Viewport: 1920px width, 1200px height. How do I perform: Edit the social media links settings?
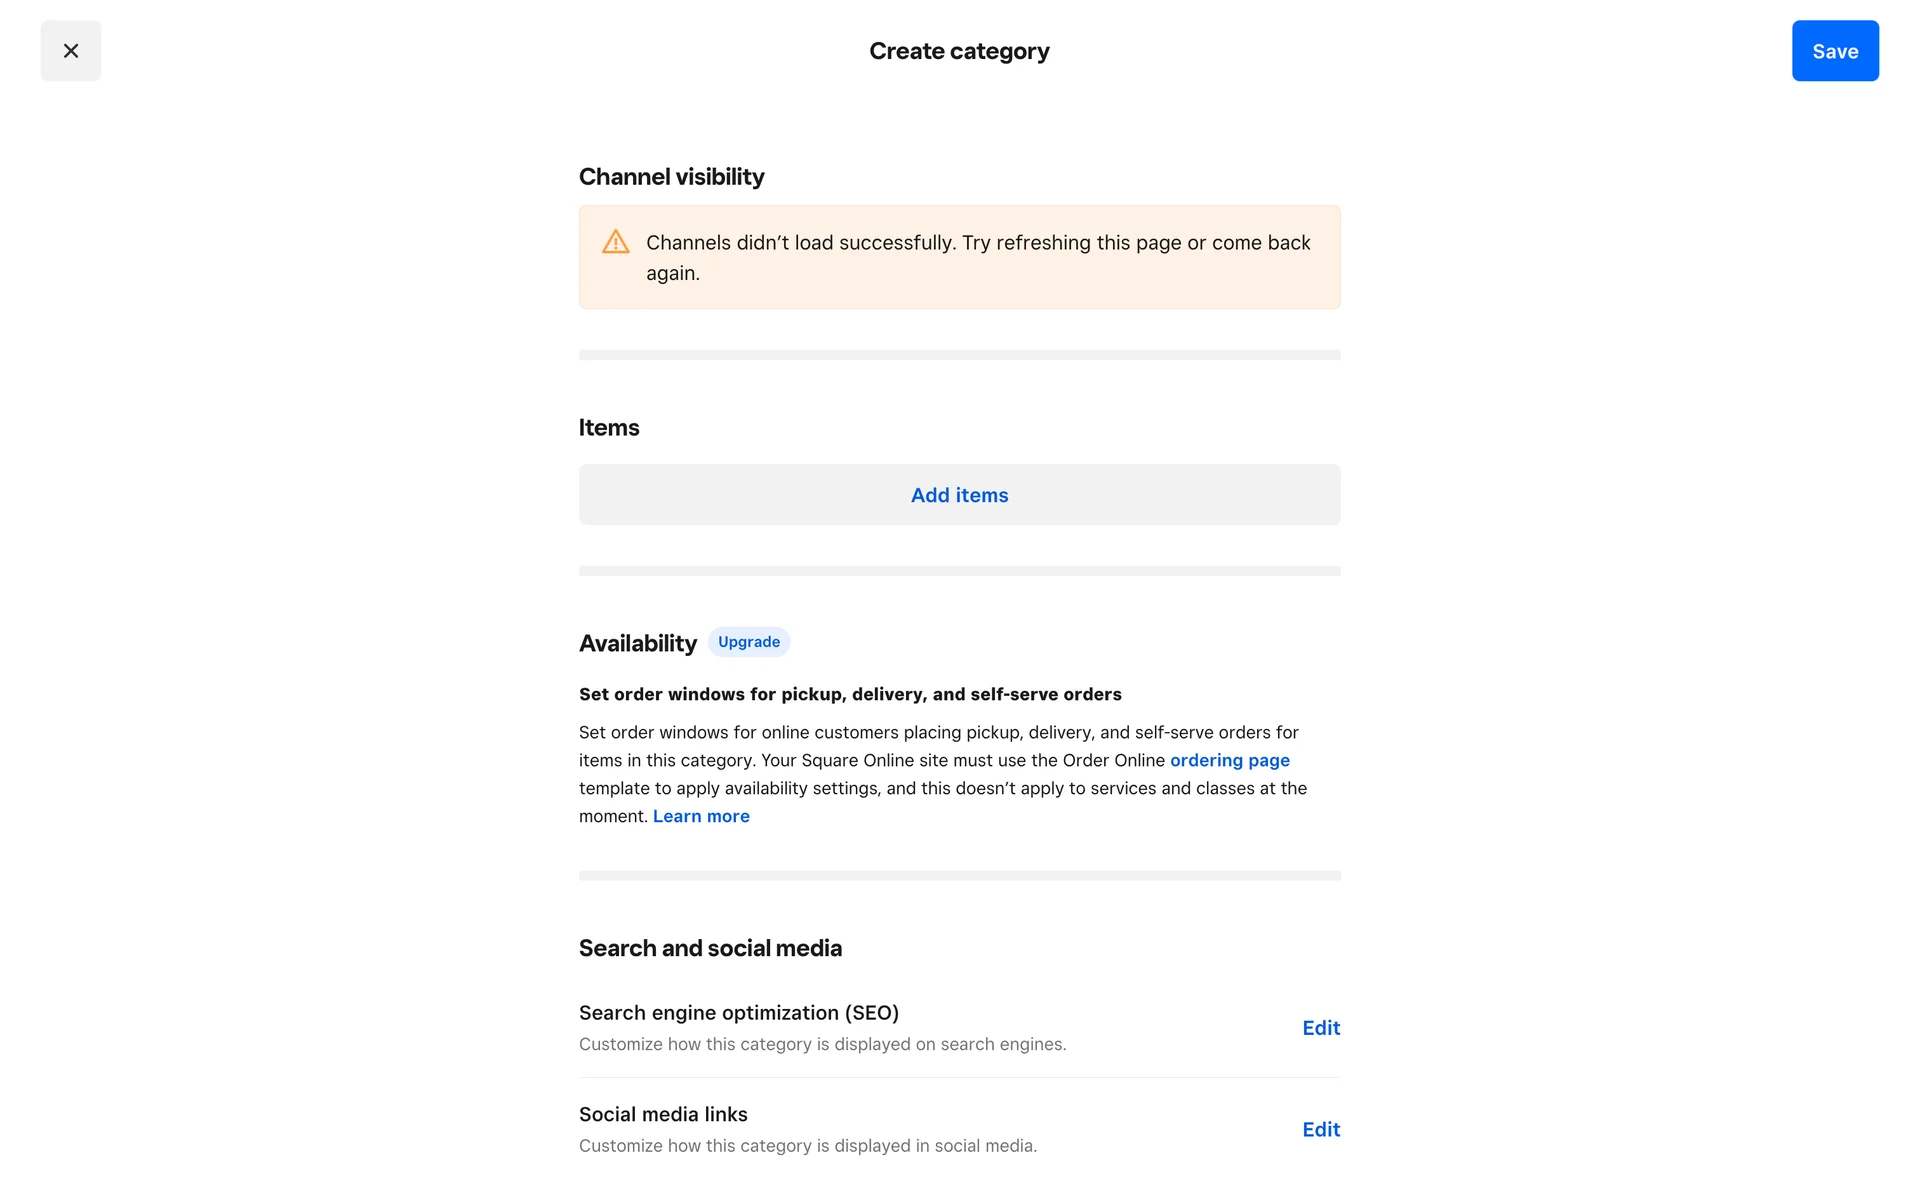pyautogui.click(x=1320, y=1129)
